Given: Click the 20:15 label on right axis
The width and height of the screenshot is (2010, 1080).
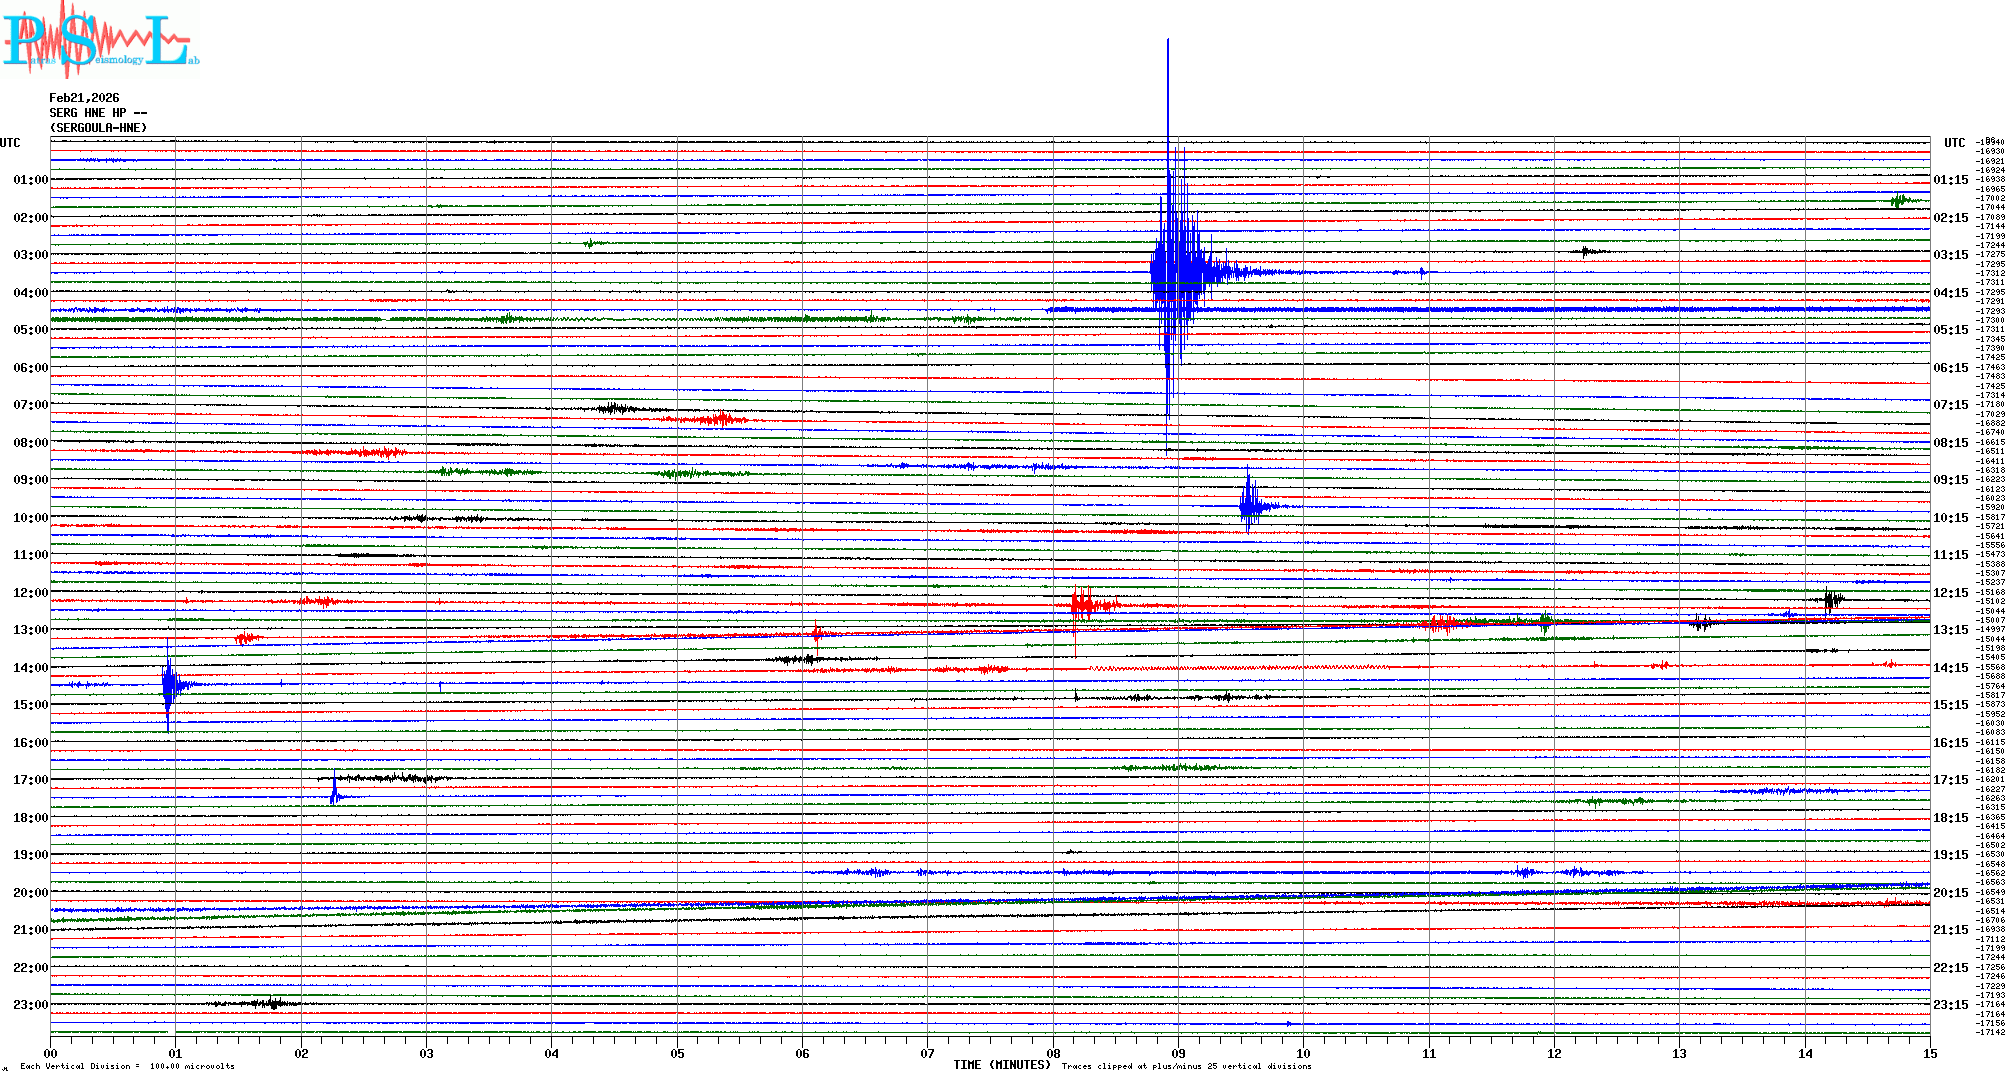Looking at the screenshot, I should tap(1950, 893).
